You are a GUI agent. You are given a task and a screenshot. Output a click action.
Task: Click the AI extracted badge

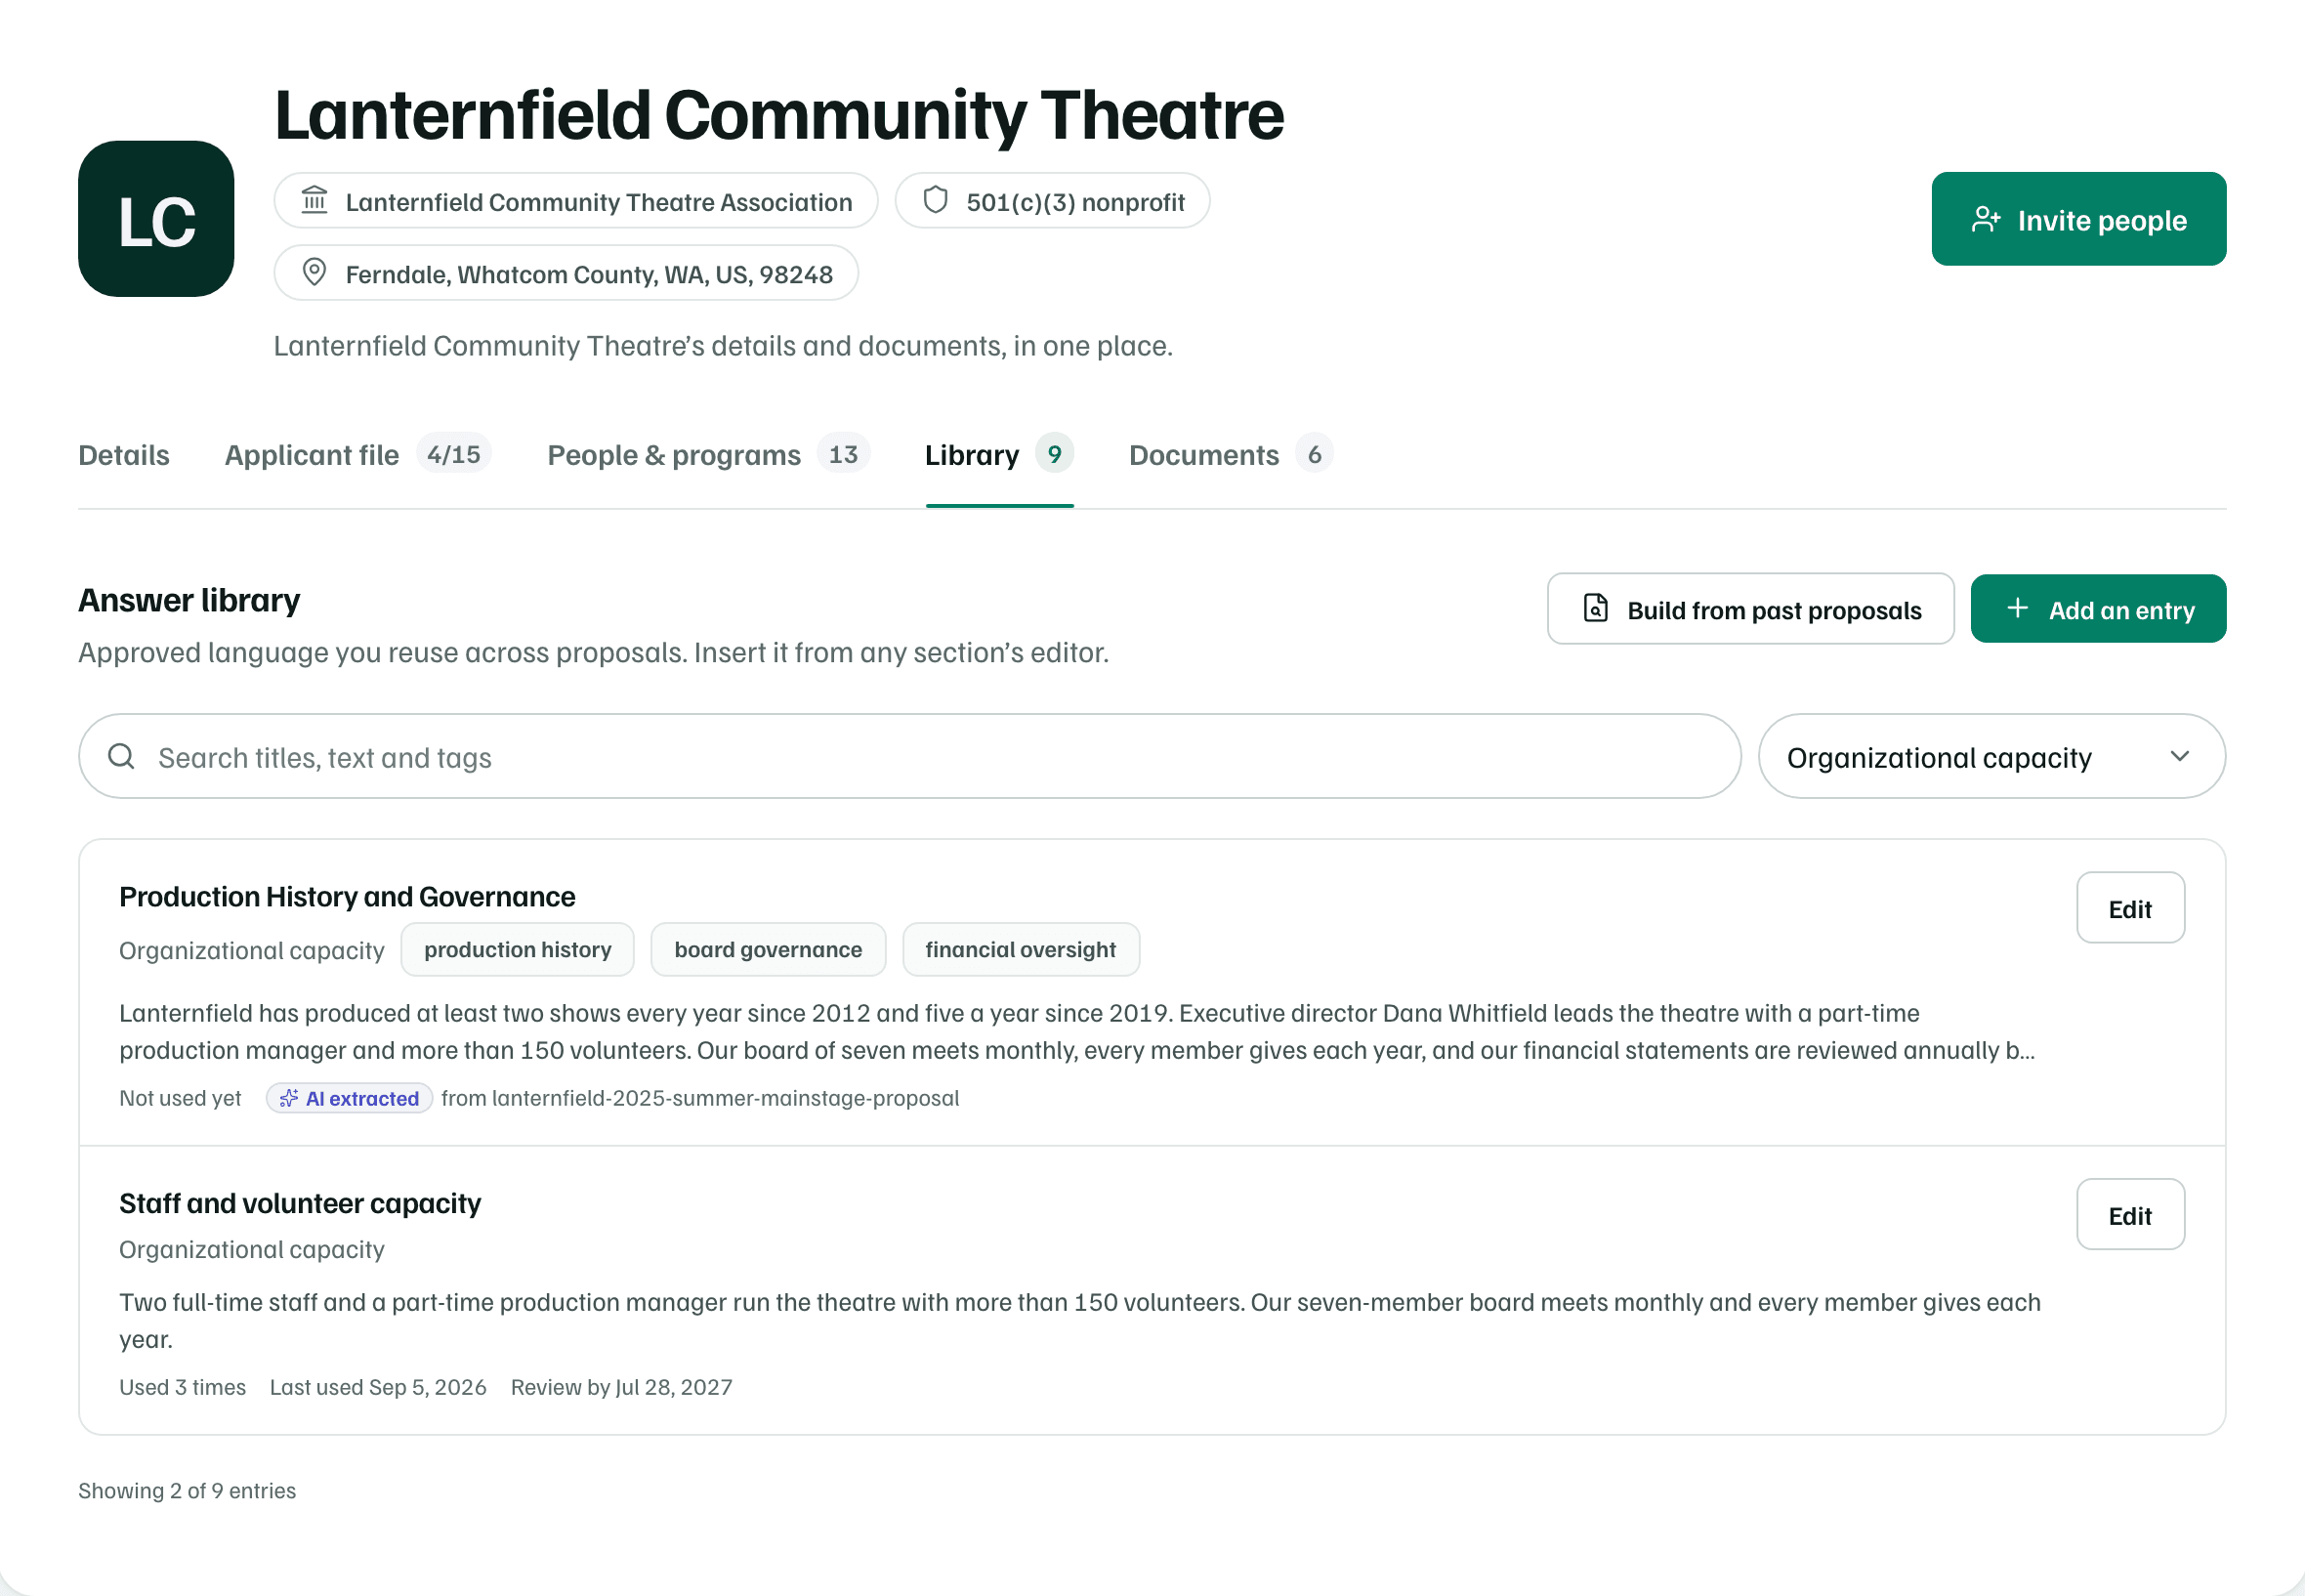pos(349,1098)
